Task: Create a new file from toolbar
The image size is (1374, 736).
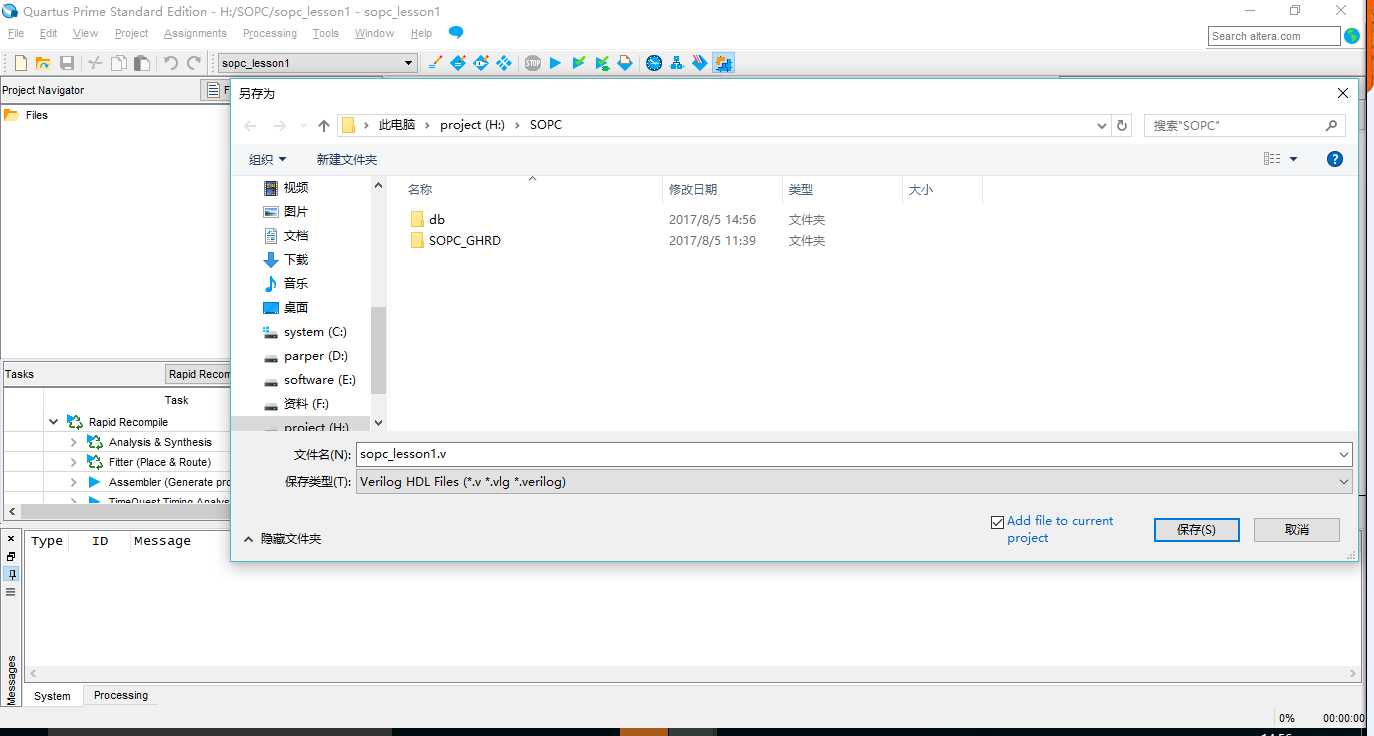Action: [x=20, y=63]
